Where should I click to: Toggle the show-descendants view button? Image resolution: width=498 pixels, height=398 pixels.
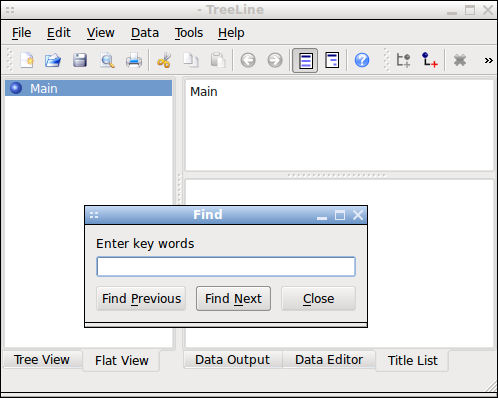(x=332, y=60)
